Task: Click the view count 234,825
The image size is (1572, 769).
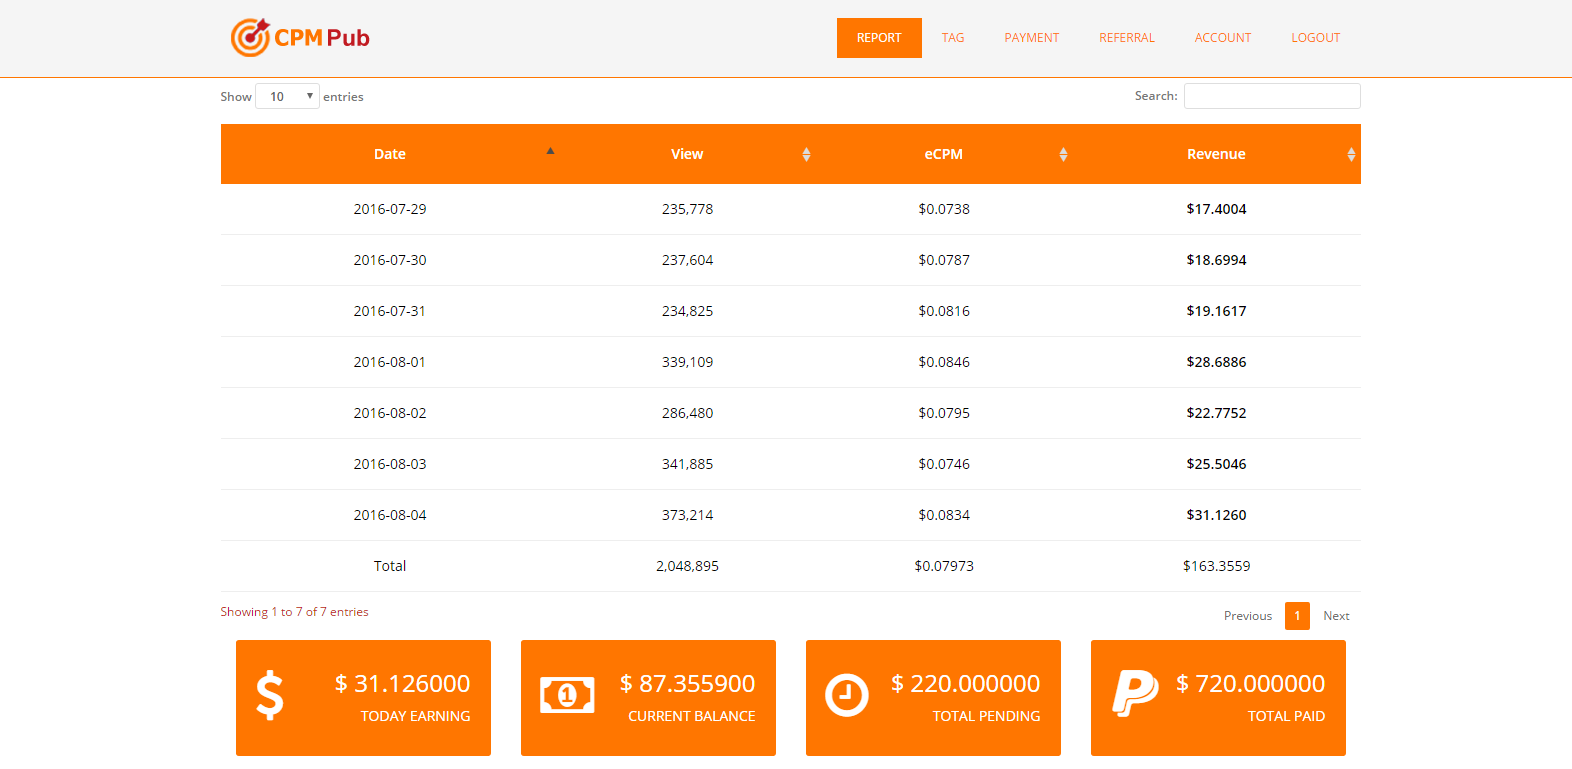Action: (x=687, y=311)
